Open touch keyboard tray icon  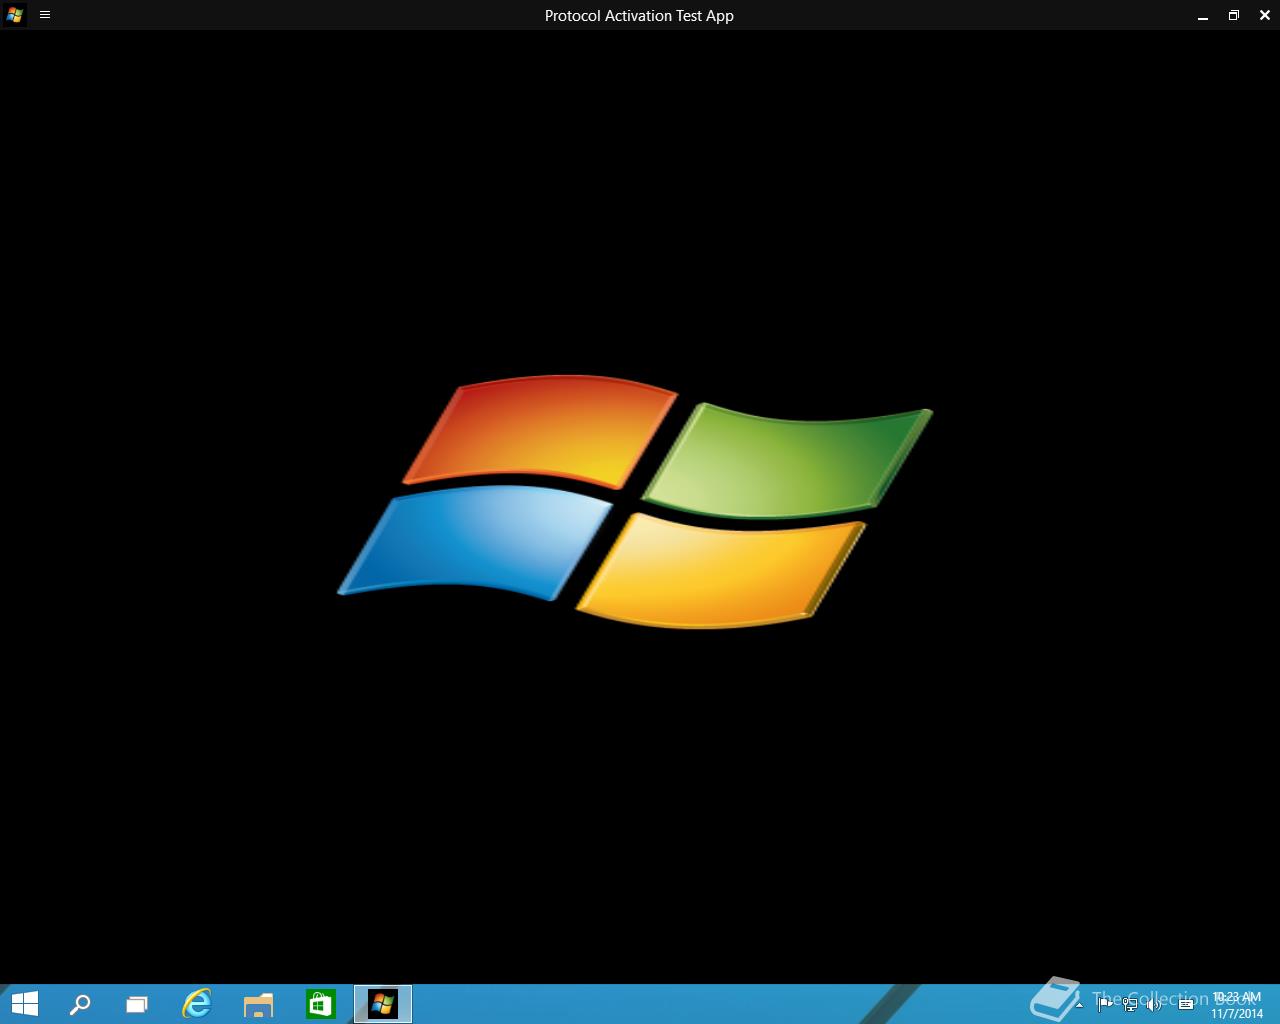click(1186, 1005)
